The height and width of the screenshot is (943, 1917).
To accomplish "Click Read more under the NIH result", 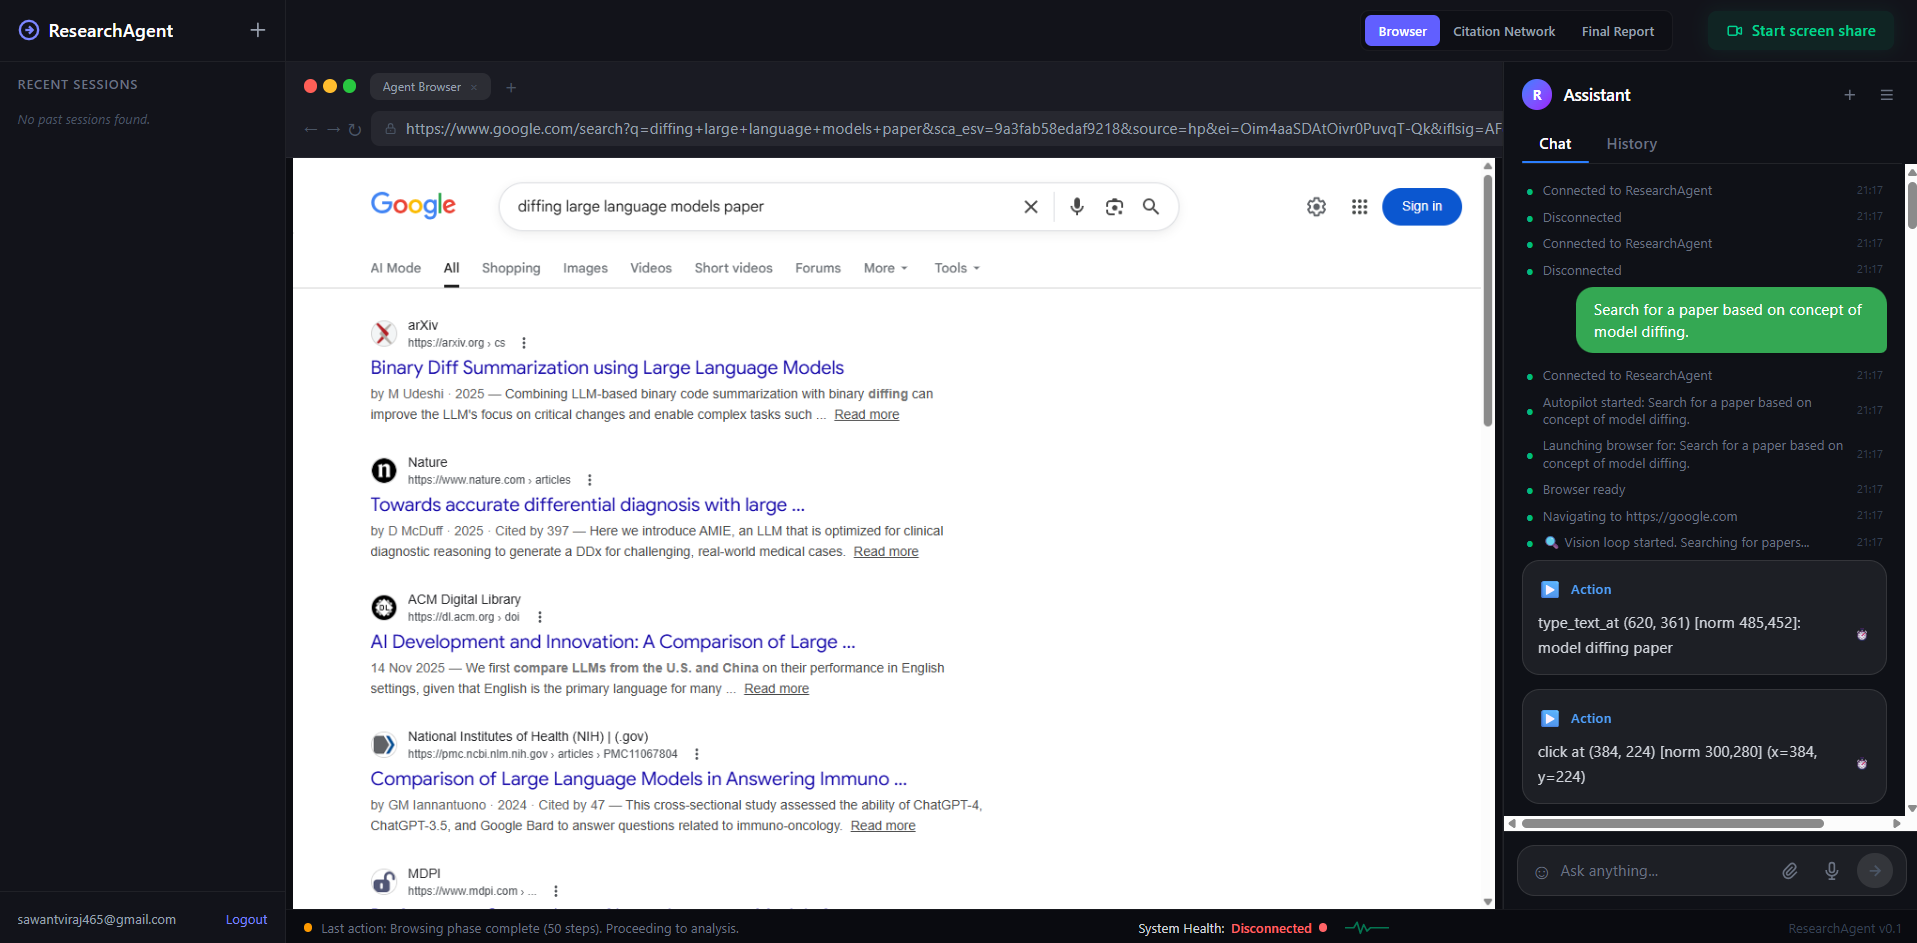I will coord(883,826).
